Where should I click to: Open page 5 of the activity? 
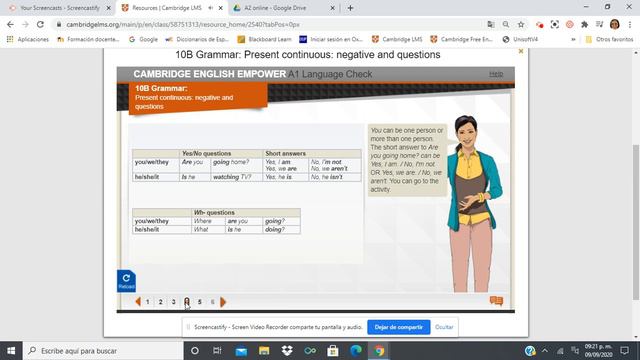(x=200, y=302)
